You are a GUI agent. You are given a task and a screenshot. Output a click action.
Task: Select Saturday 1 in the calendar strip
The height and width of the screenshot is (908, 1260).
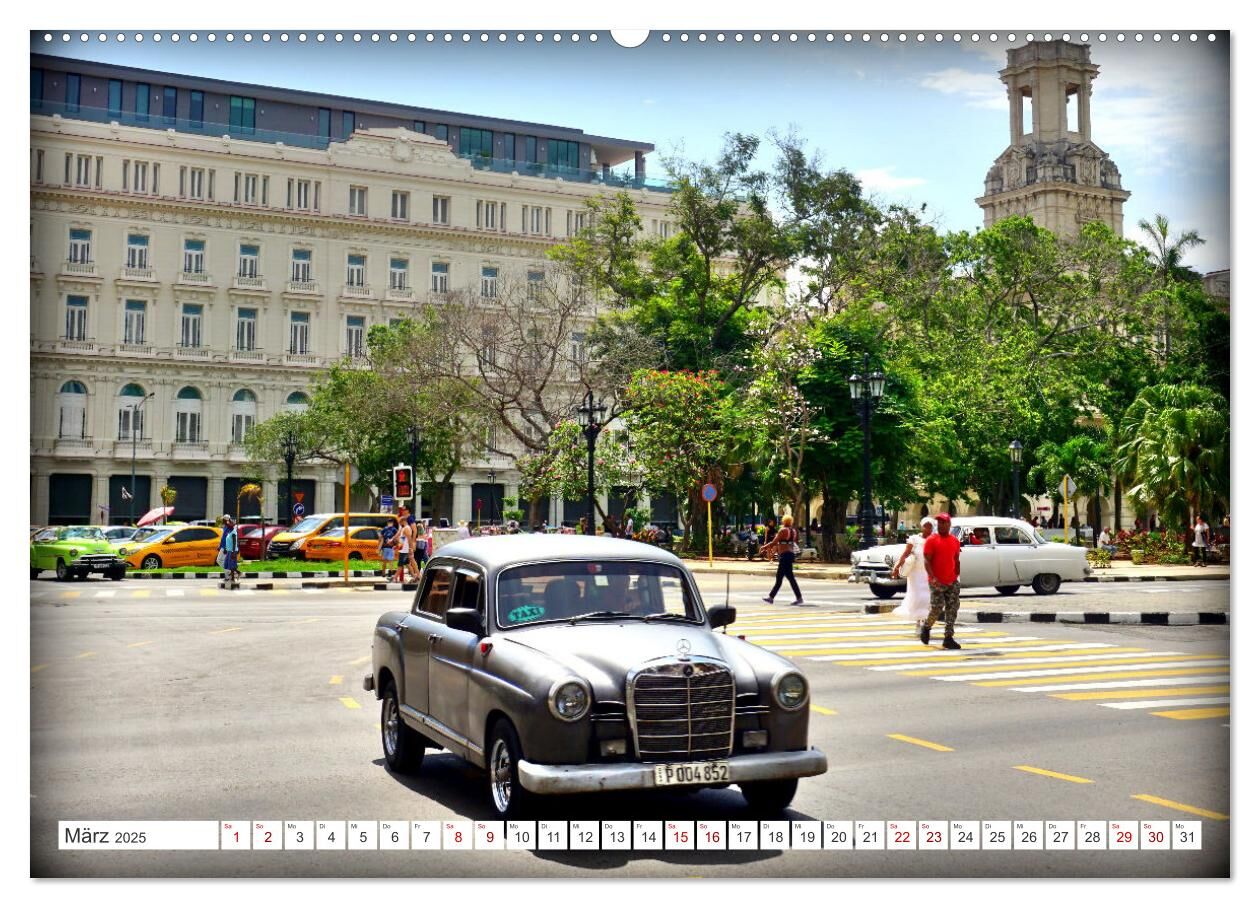tap(235, 836)
